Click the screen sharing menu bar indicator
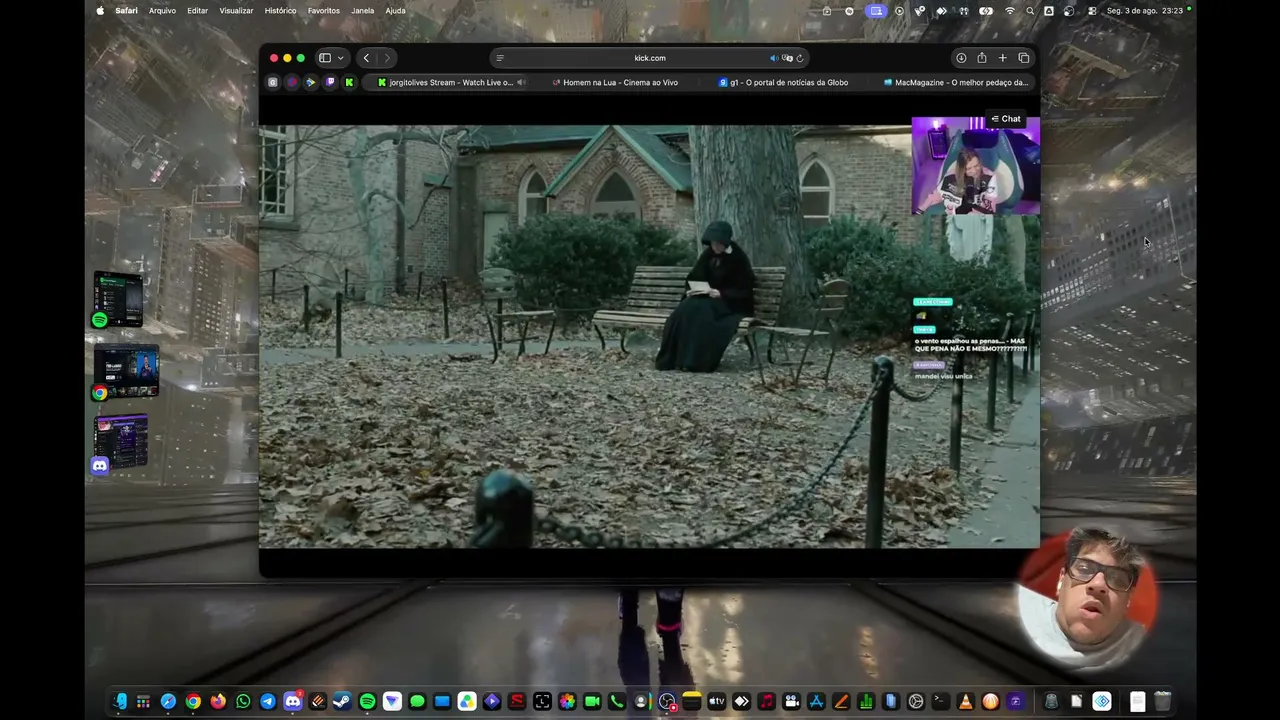The image size is (1280, 720). click(876, 11)
